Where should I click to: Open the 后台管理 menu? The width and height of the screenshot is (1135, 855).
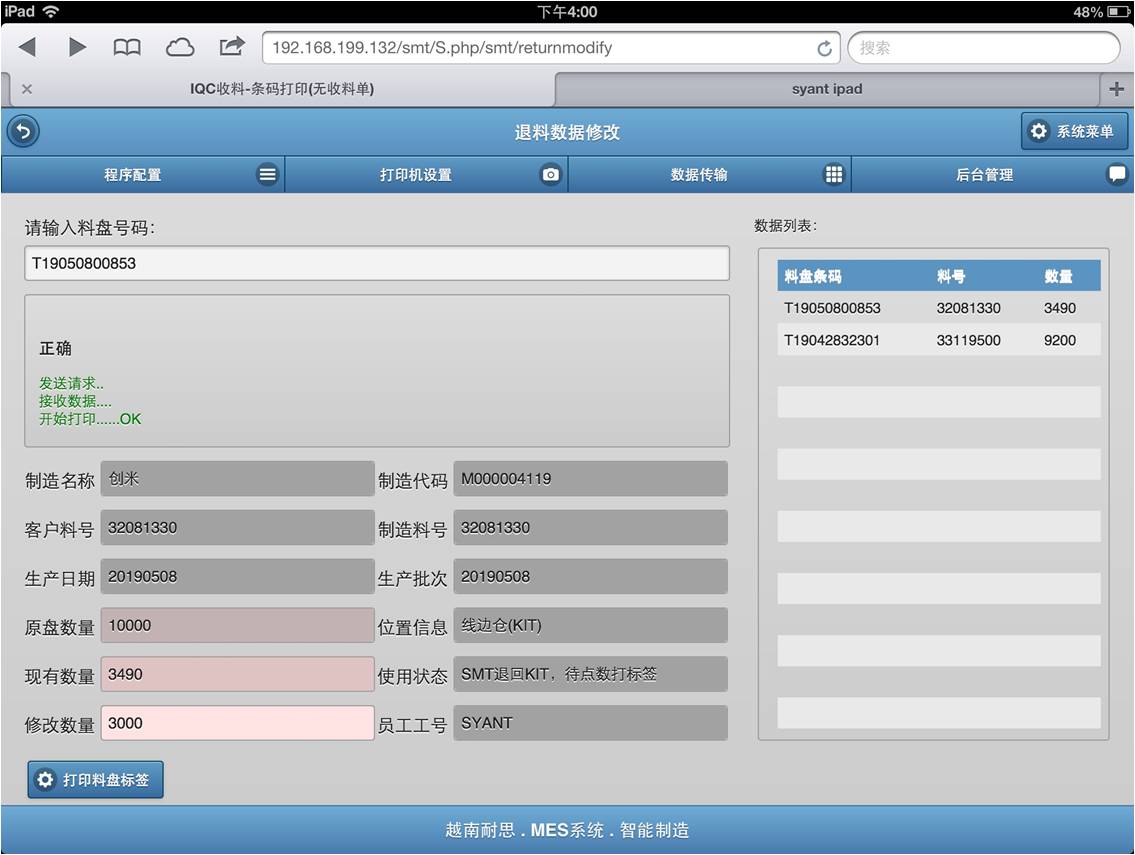(992, 175)
